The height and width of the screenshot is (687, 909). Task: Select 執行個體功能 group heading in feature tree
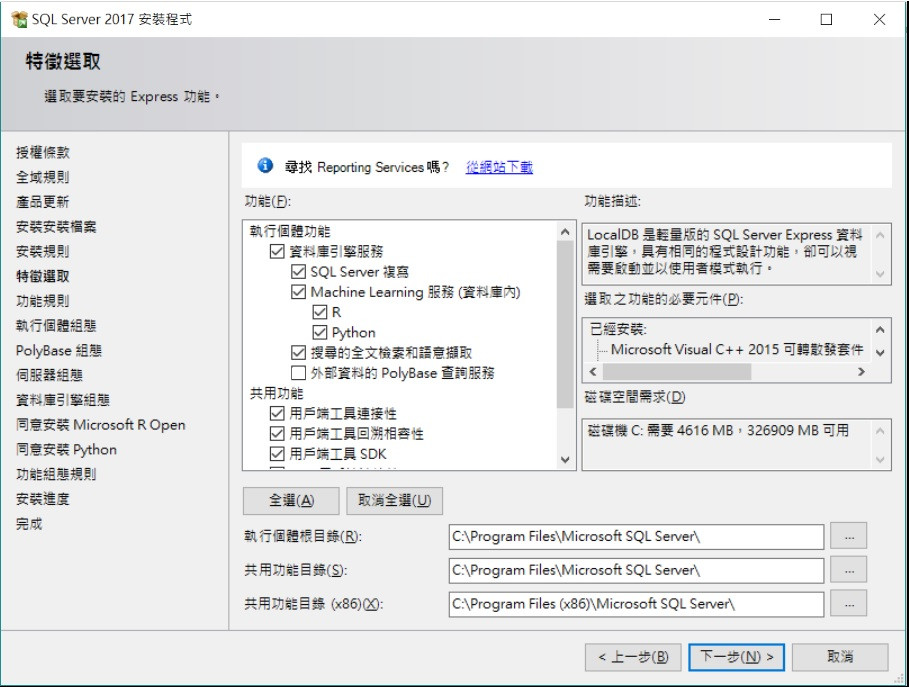290,231
